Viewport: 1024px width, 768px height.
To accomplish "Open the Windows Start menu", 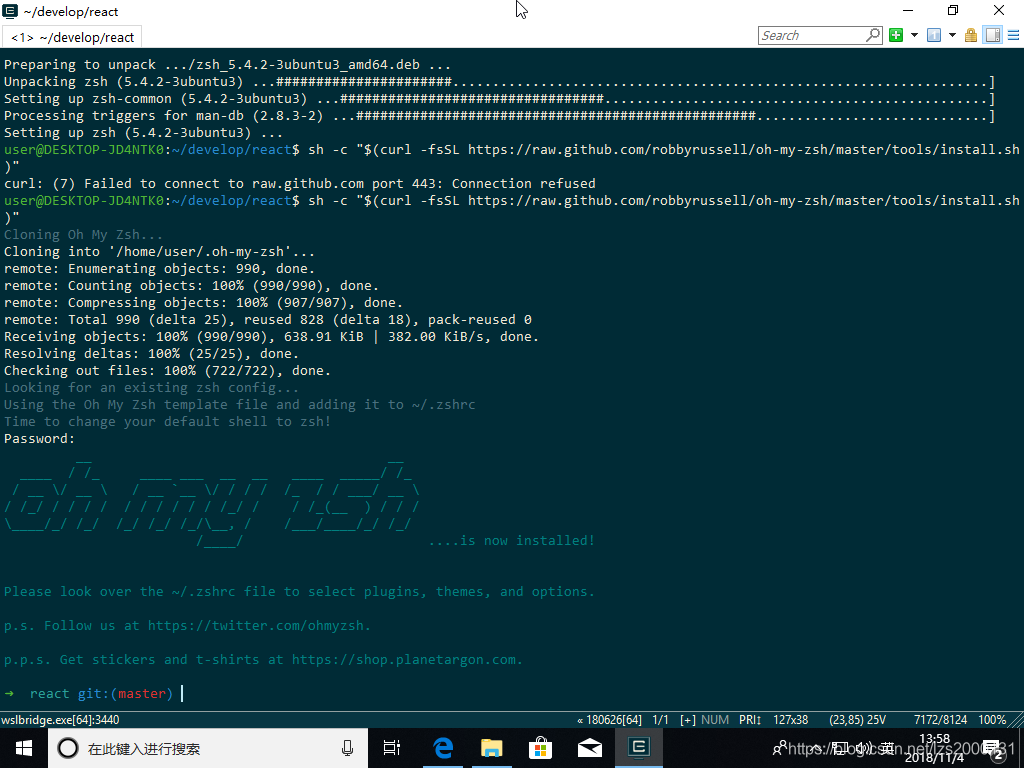I will pyautogui.click(x=24, y=748).
